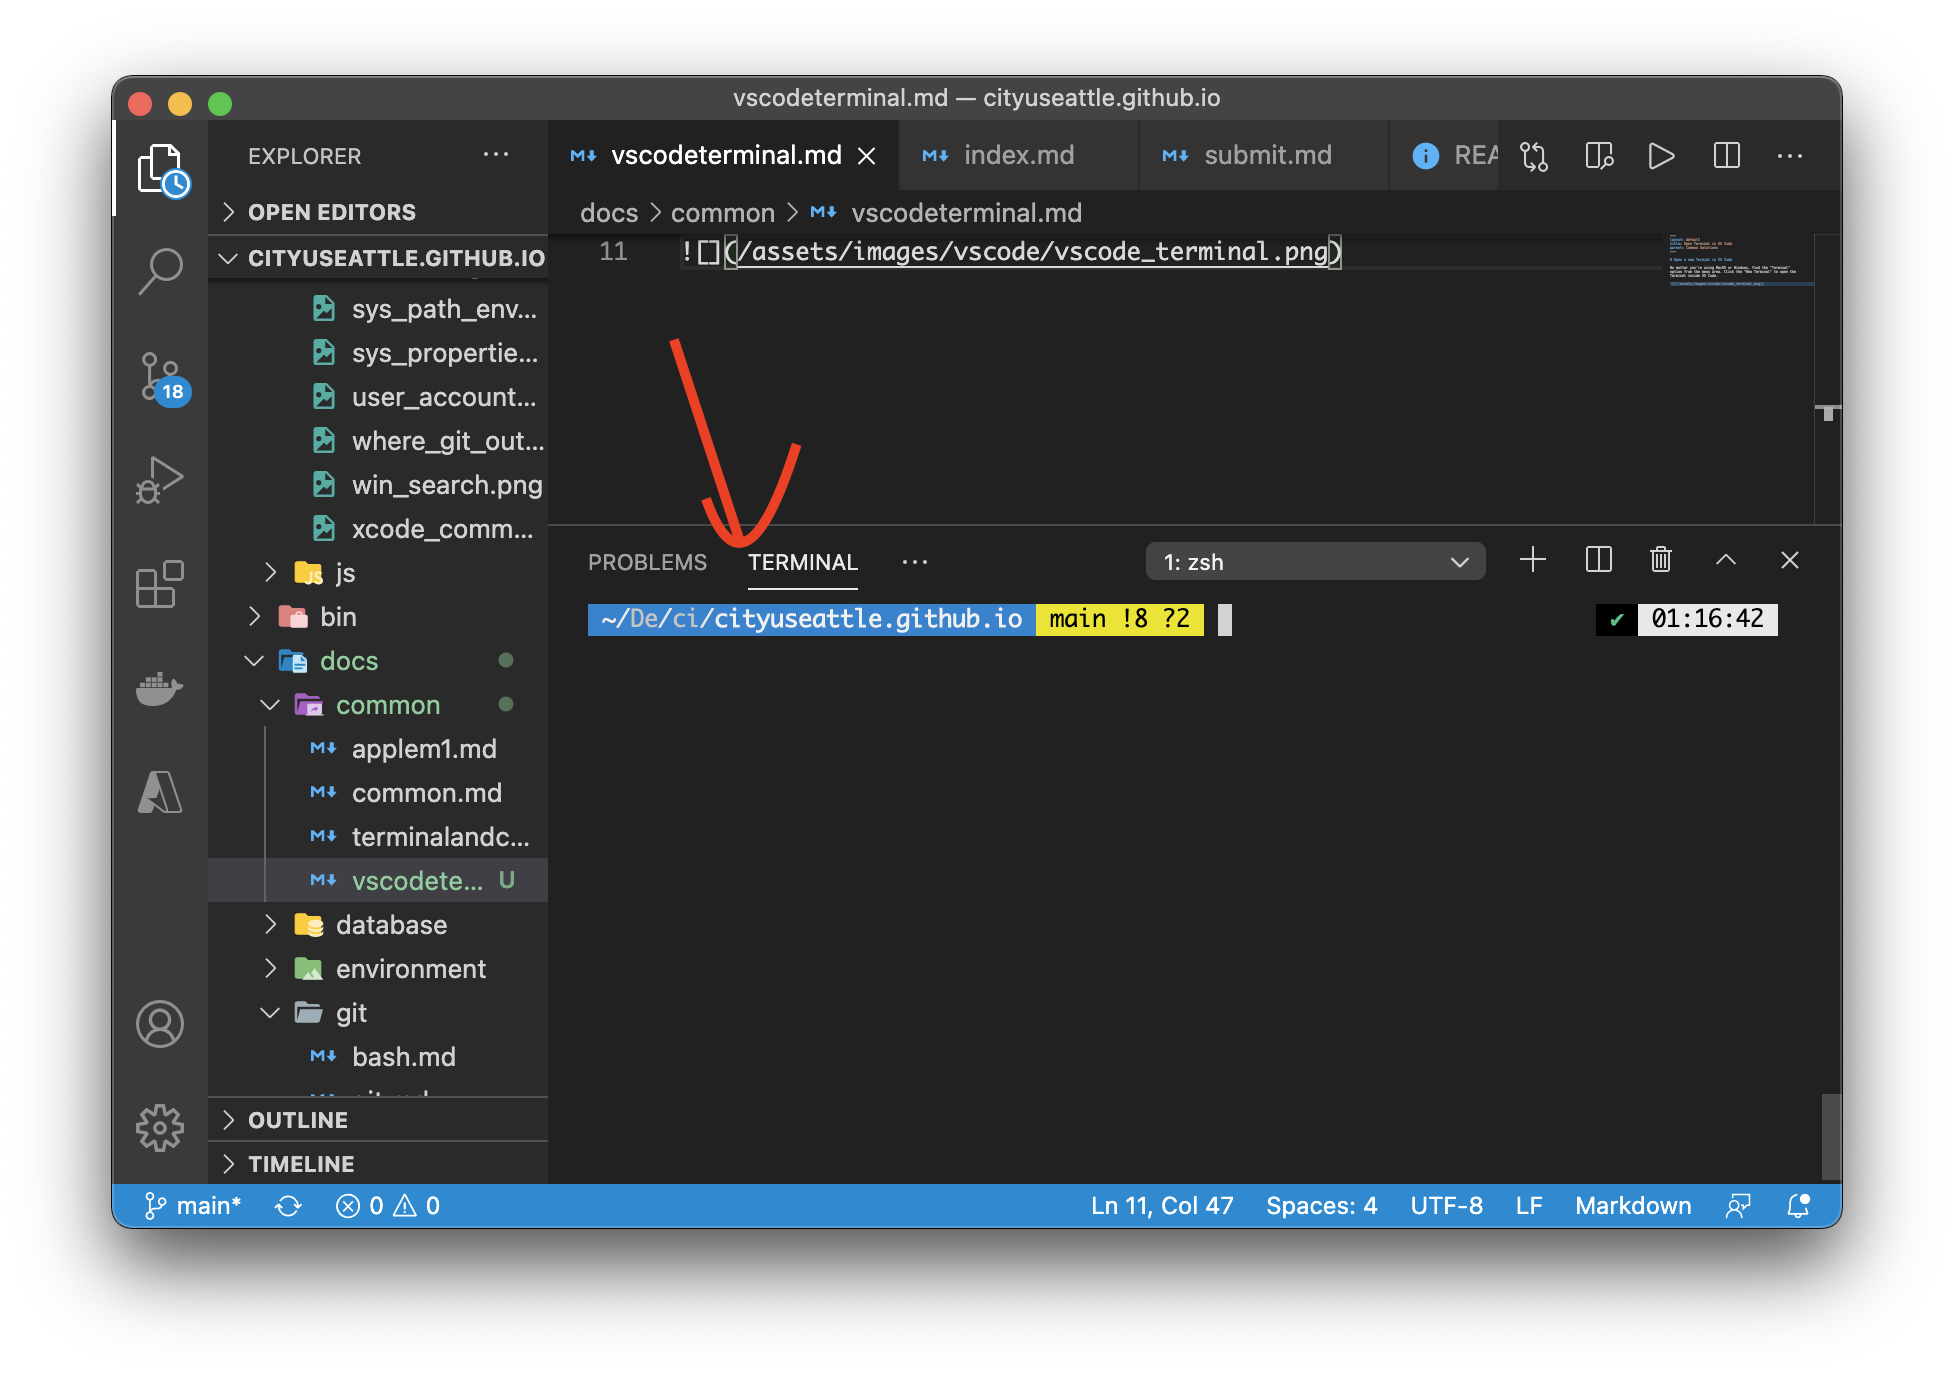Click the docs breadcrumb
This screenshot has width=1954, height=1376.
[608, 213]
